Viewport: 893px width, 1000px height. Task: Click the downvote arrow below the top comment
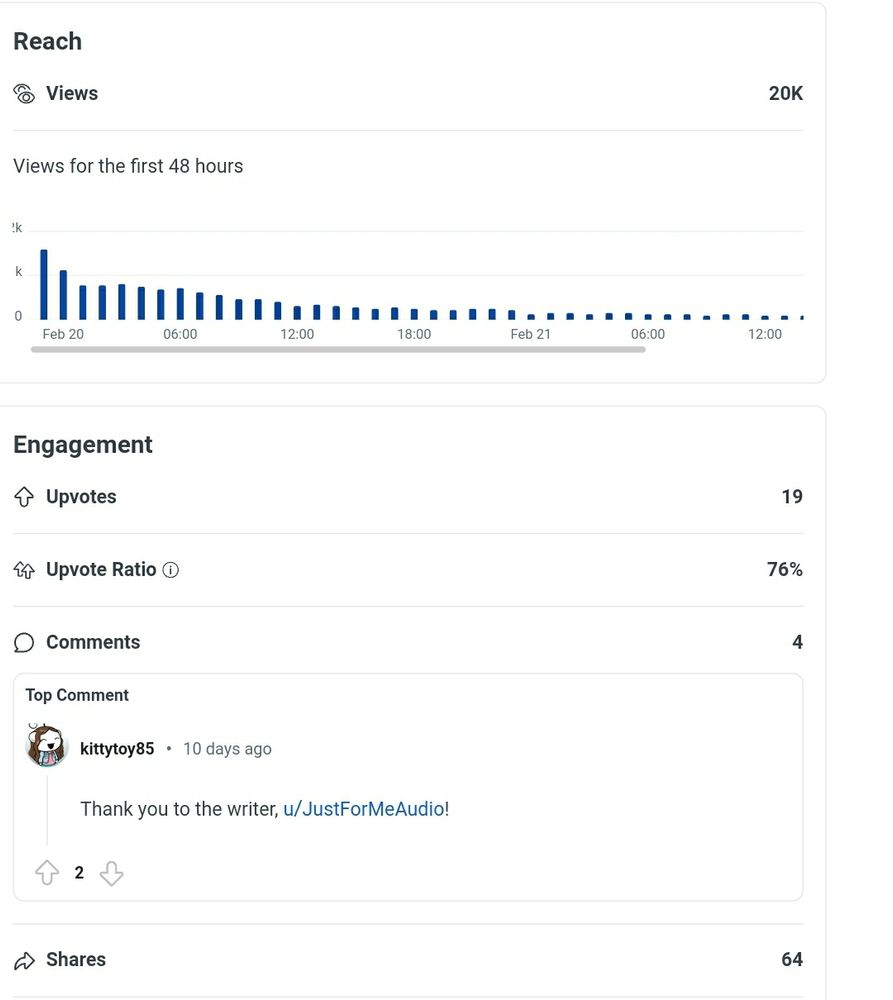click(x=111, y=872)
